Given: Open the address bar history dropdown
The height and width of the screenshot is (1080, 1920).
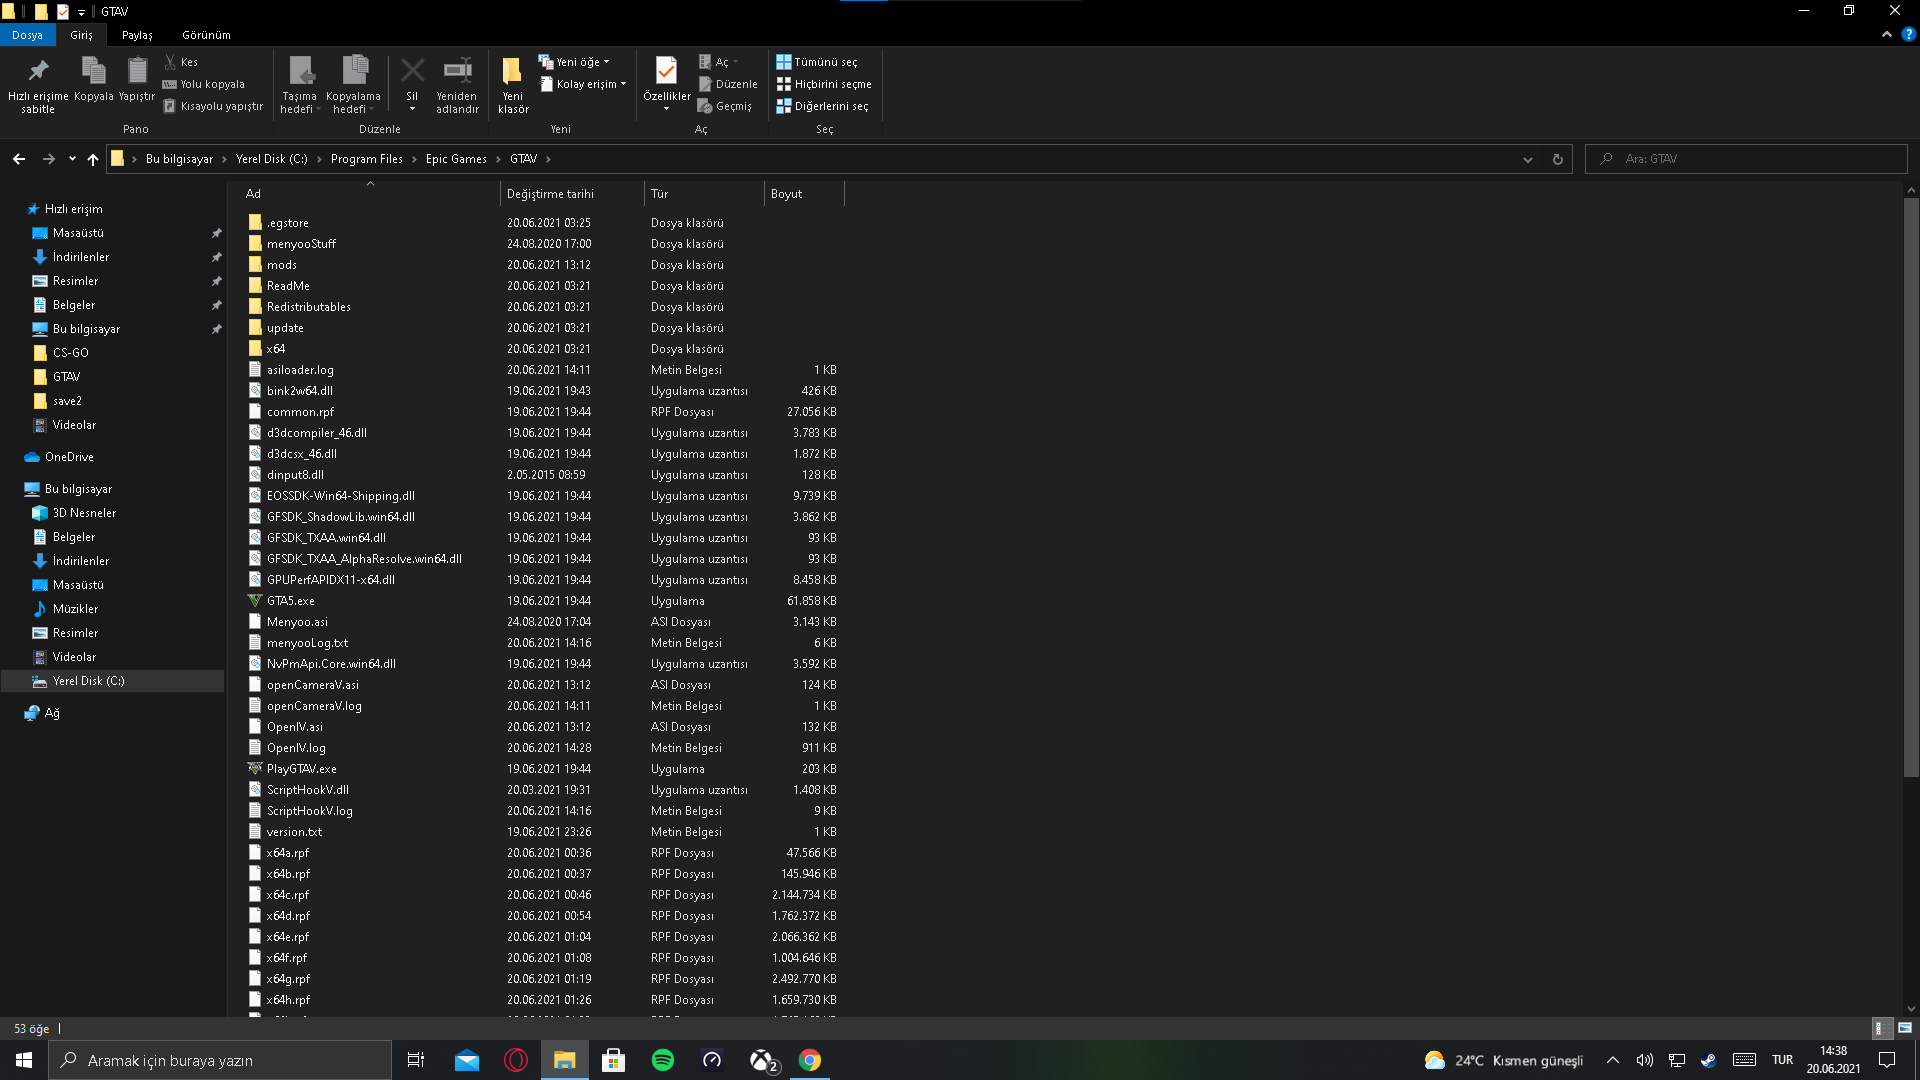Looking at the screenshot, I should (1527, 159).
